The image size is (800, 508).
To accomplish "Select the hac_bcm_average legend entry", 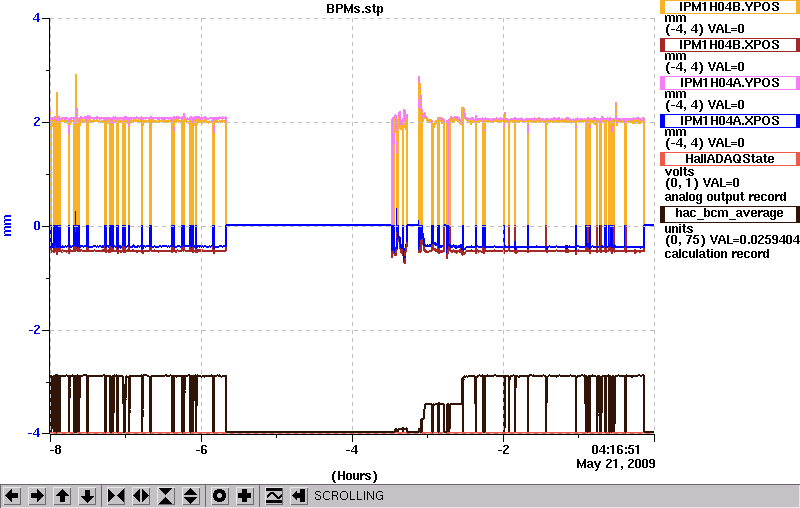I will click(730, 214).
